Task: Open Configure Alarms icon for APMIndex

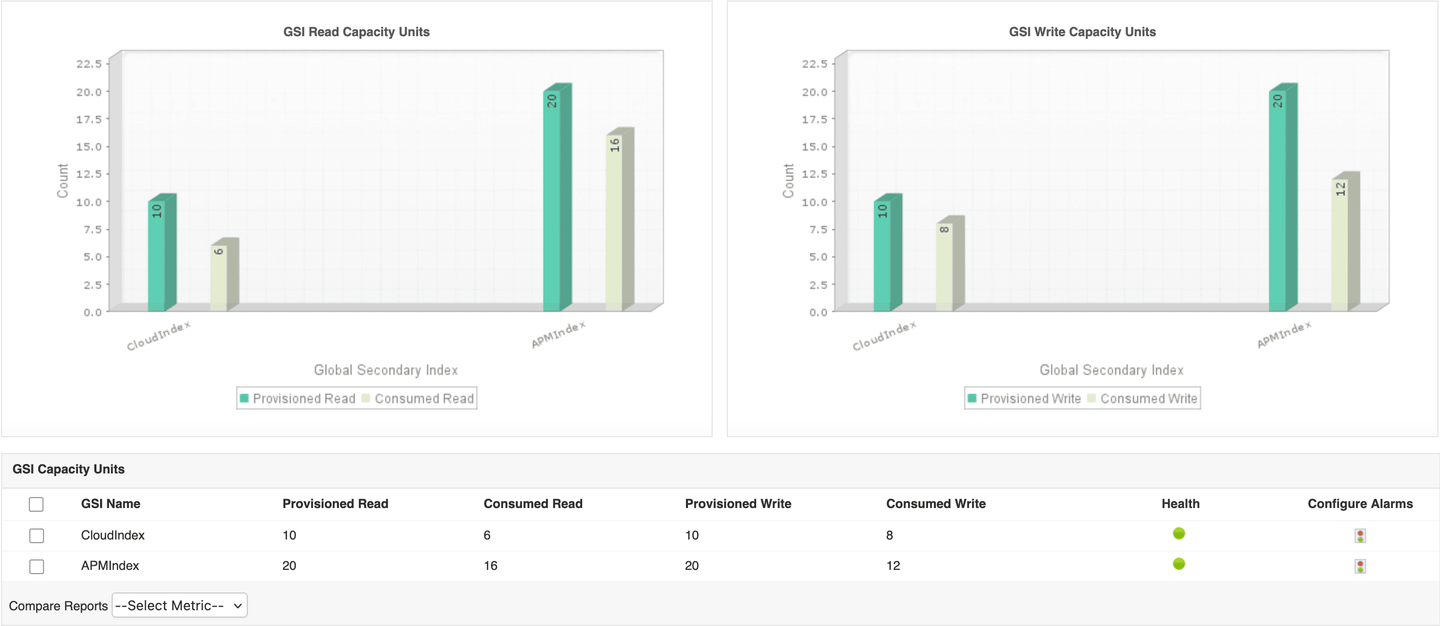Action: [1360, 566]
